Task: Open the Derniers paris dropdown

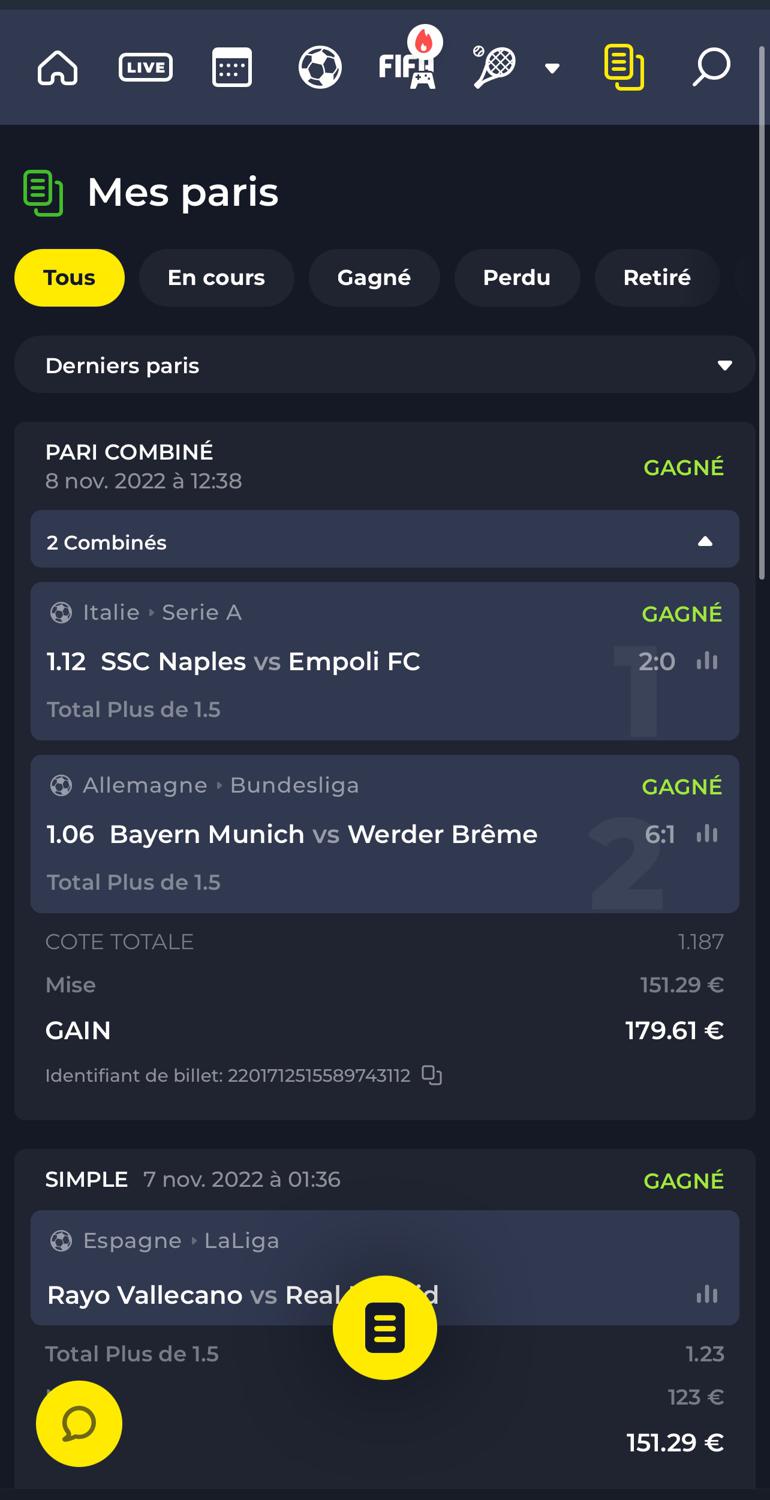Action: pyautogui.click(x=384, y=365)
